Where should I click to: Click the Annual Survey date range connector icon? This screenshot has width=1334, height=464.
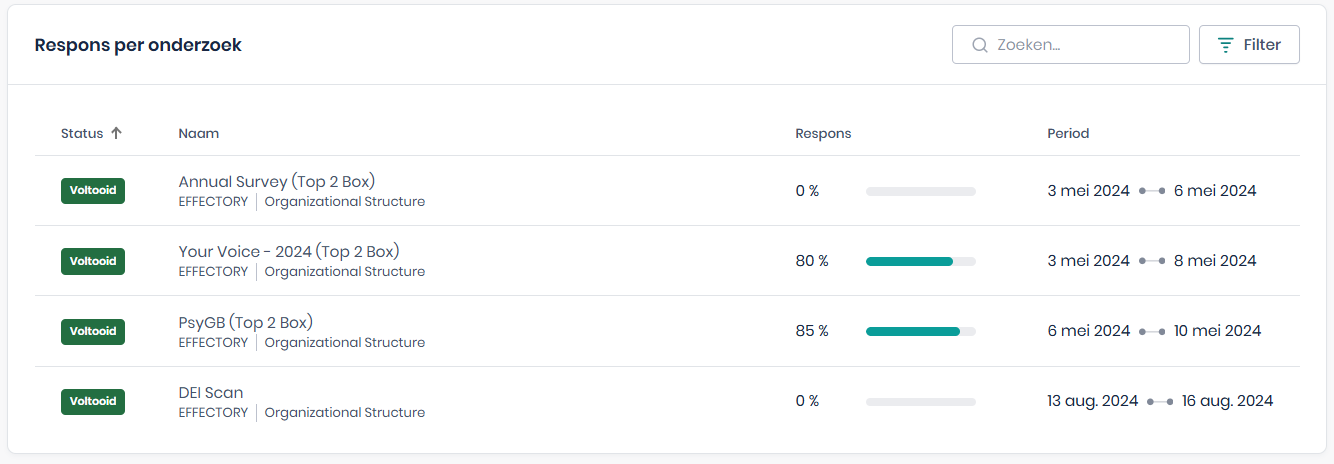point(1152,191)
